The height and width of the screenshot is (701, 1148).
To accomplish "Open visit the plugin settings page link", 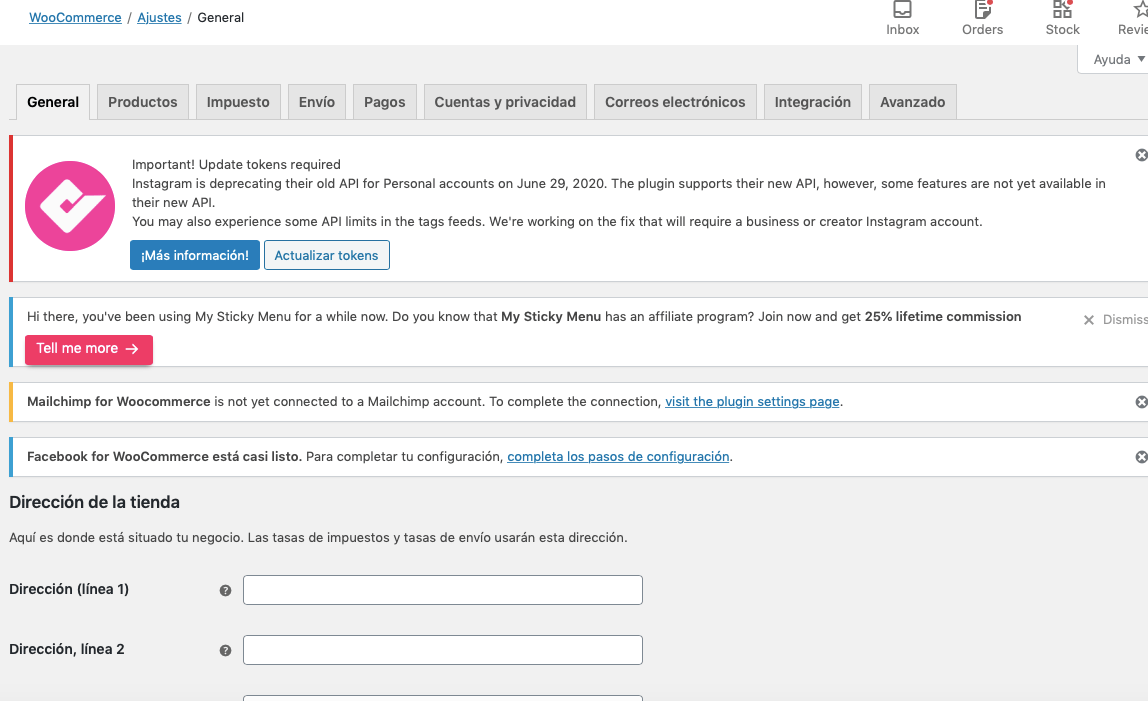I will point(752,401).
